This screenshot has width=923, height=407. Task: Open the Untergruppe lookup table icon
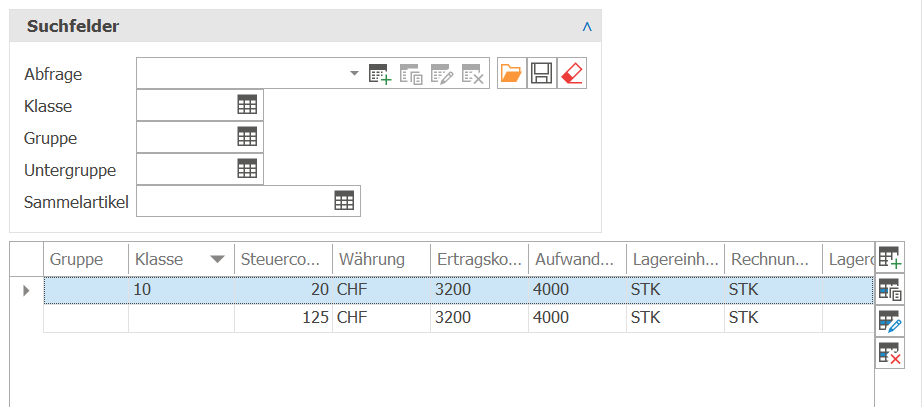coord(247,170)
